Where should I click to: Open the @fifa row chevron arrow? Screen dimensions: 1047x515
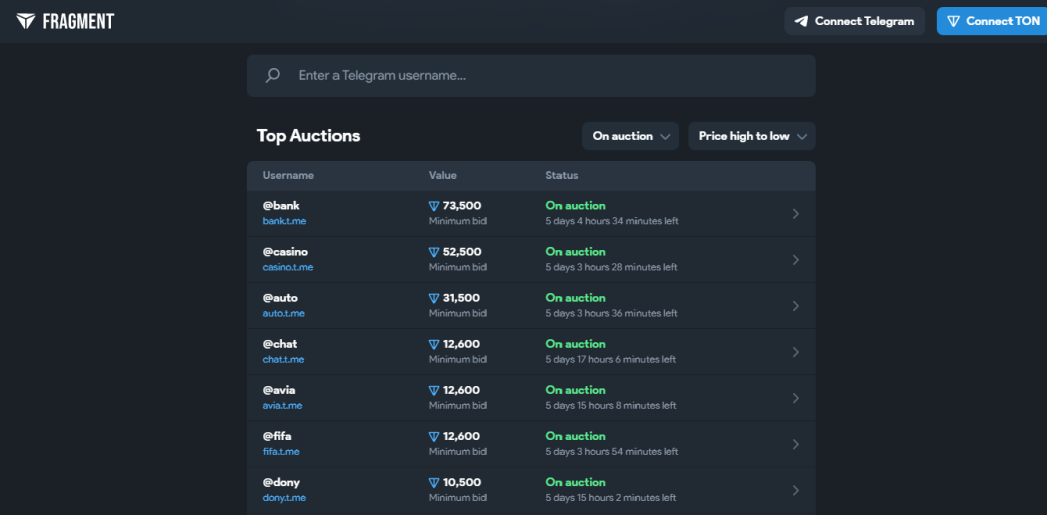click(x=795, y=444)
